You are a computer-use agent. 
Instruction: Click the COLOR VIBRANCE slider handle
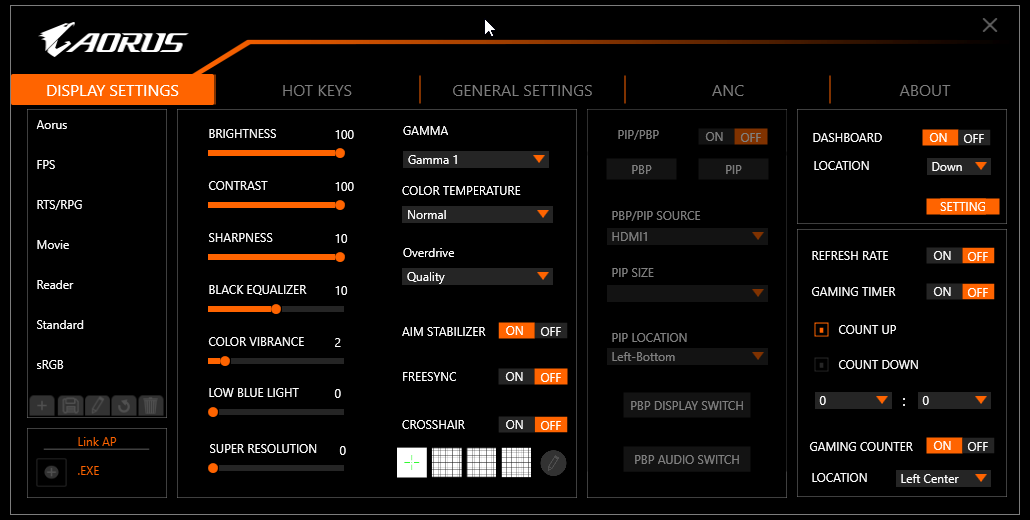[225, 360]
